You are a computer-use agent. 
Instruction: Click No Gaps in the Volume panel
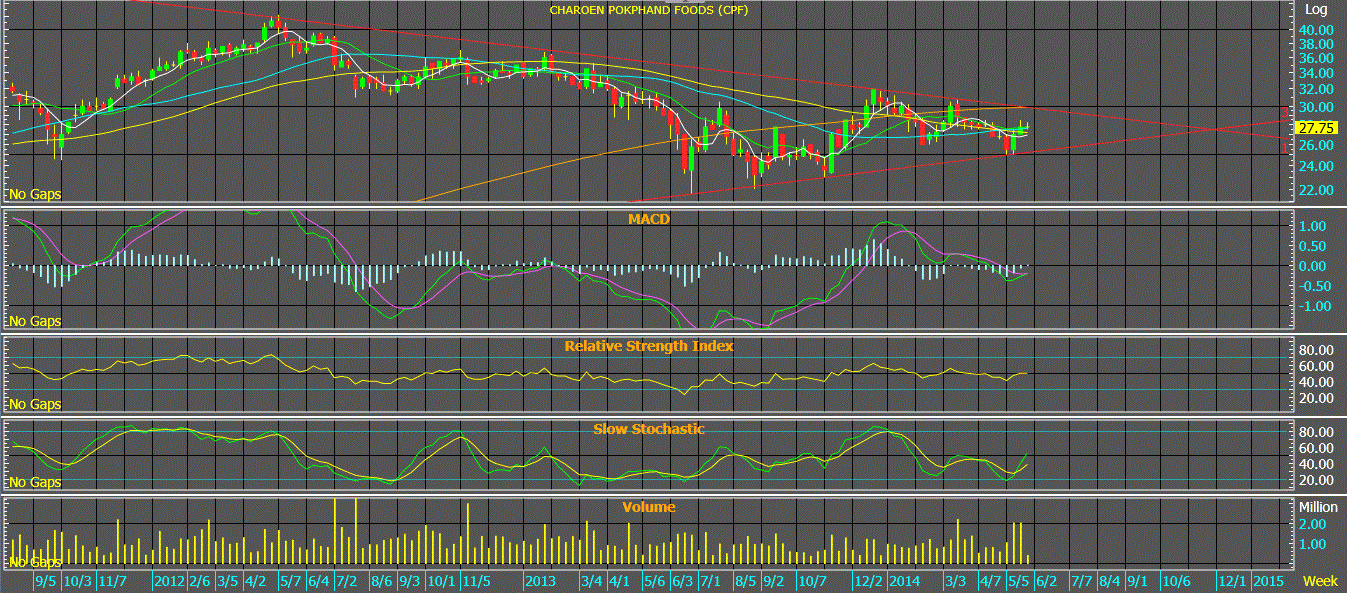click(x=35, y=562)
